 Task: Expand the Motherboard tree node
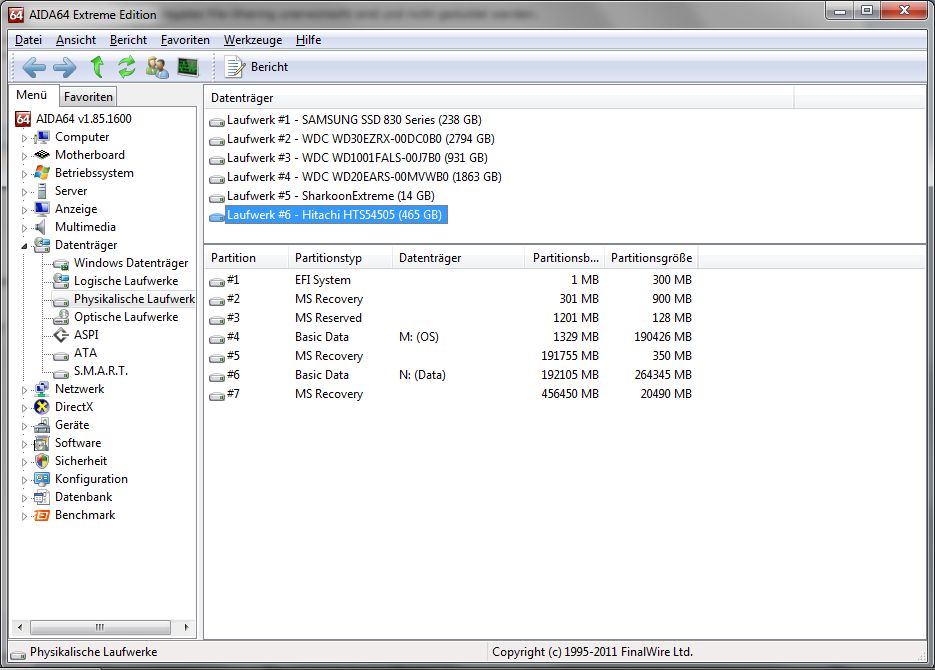25,156
